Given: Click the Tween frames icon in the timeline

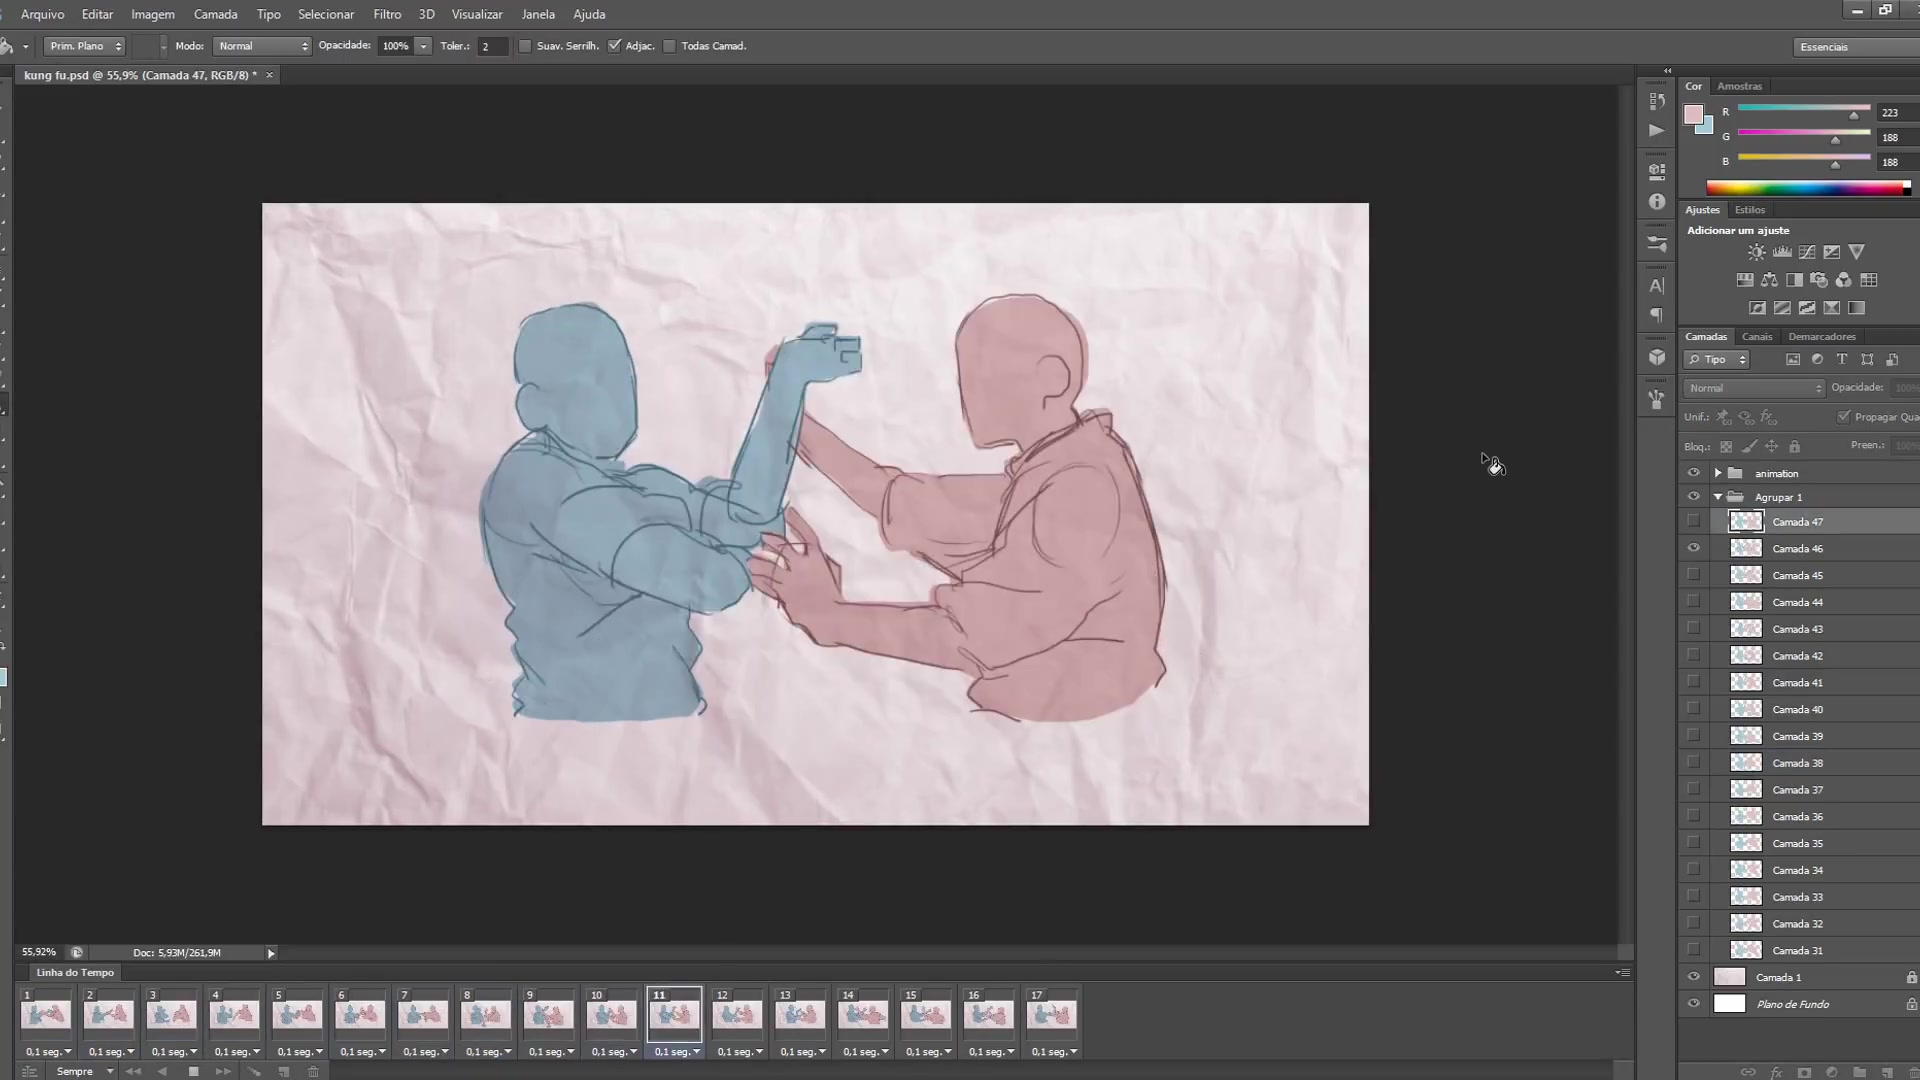Looking at the screenshot, I should pos(255,1071).
